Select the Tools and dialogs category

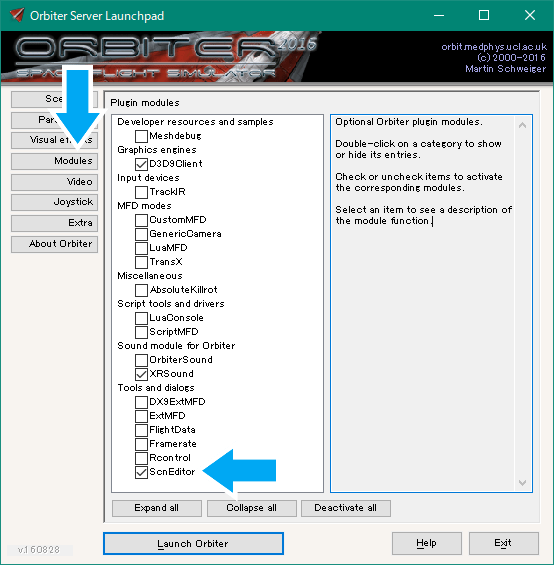click(156, 388)
